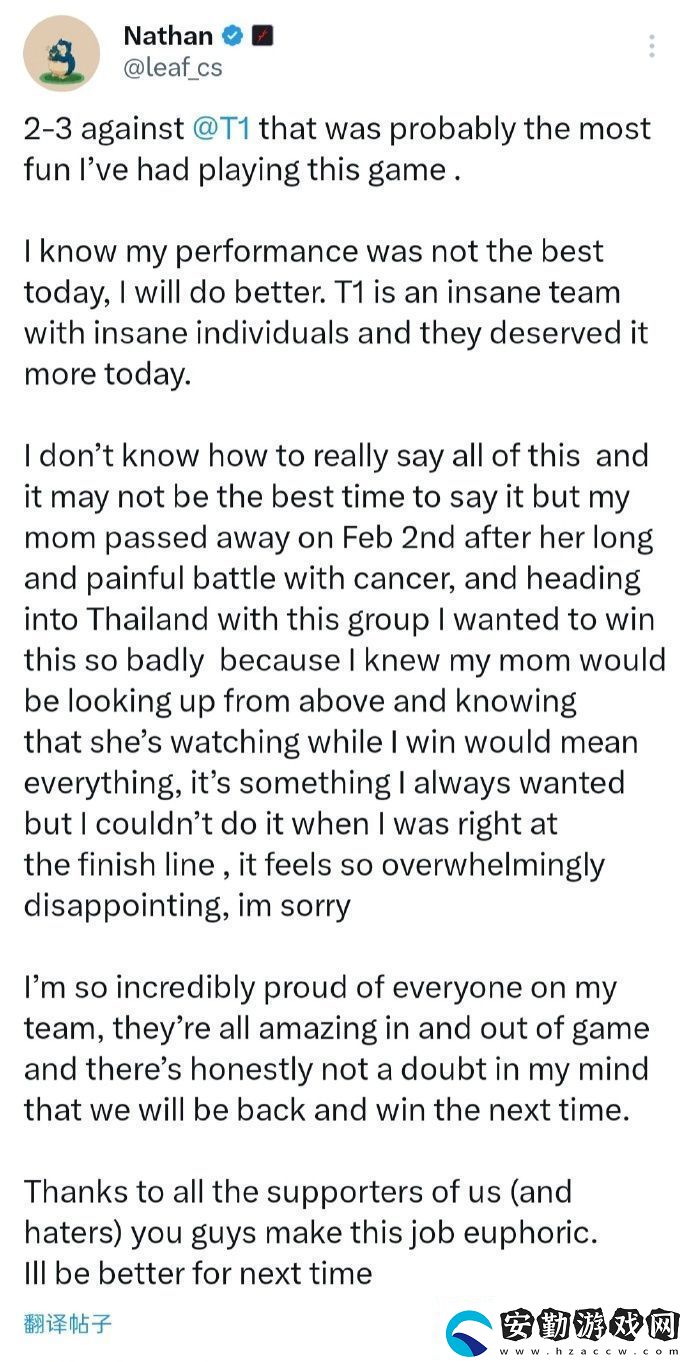Click the paragraph starting "2-3 against"
Viewport: 690px width, 1362px height.
337,148
